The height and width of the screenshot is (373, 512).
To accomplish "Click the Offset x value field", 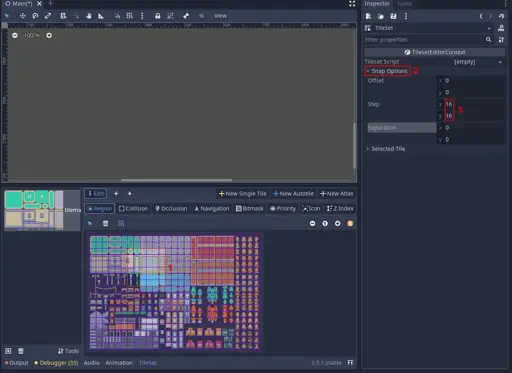I will (x=471, y=80).
